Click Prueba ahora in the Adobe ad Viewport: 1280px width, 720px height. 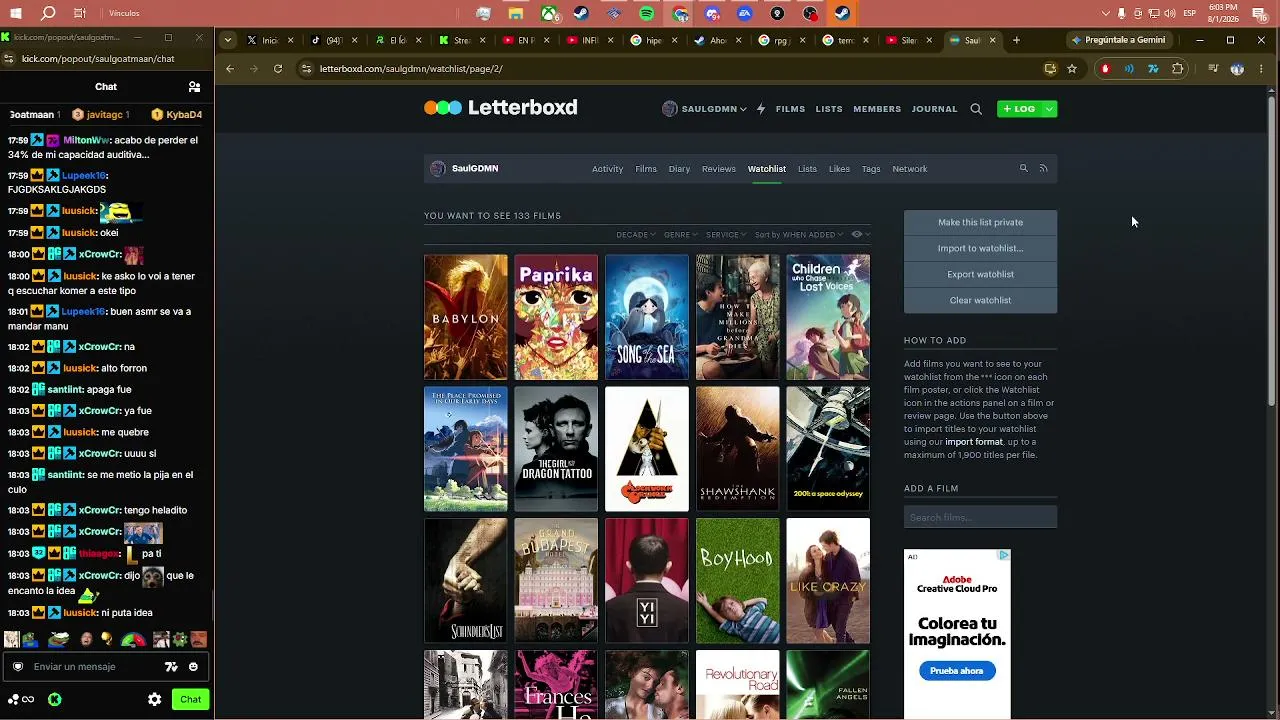coord(957,671)
